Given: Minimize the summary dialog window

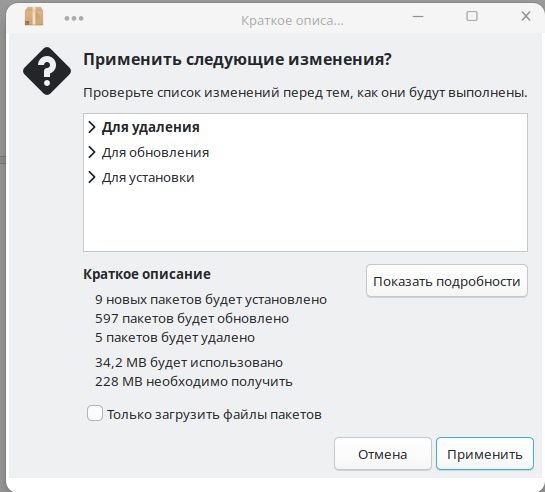Looking at the screenshot, I should pyautogui.click(x=418, y=16).
